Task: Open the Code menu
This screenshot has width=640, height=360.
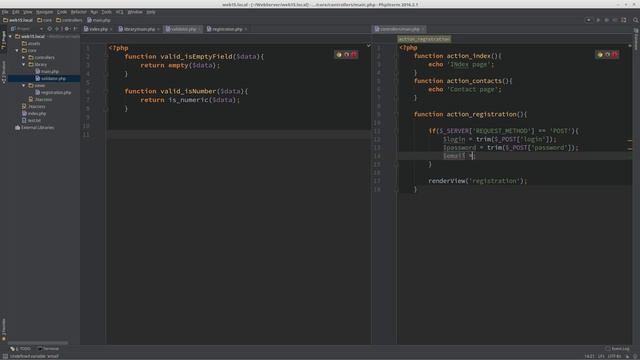Action: point(62,12)
